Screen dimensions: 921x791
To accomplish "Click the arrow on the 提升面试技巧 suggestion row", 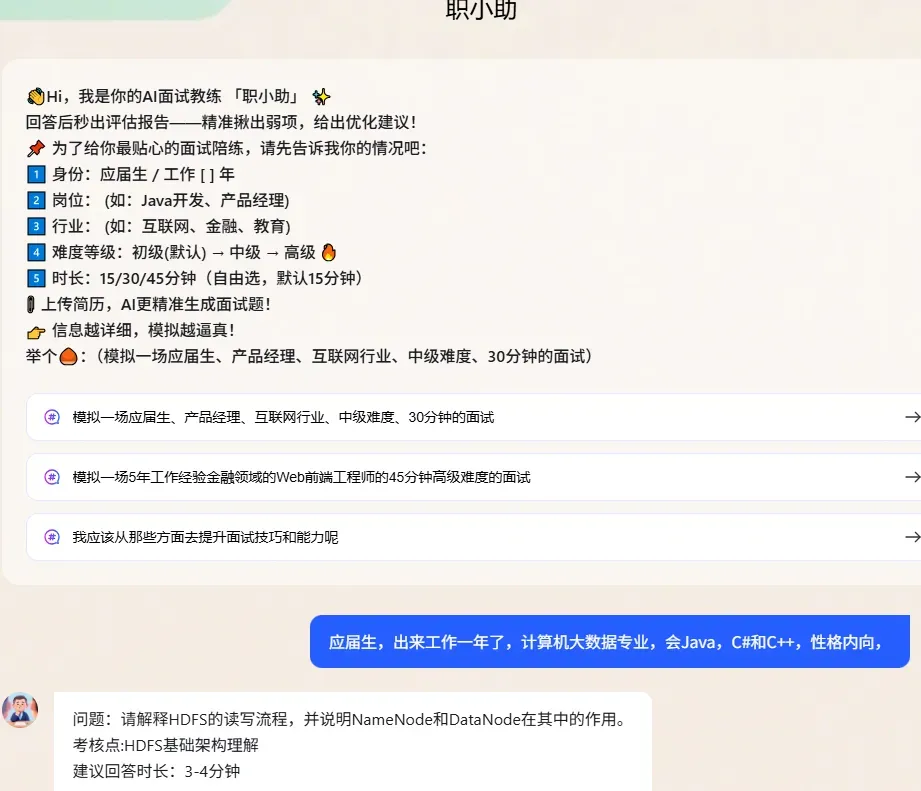I will (912, 537).
